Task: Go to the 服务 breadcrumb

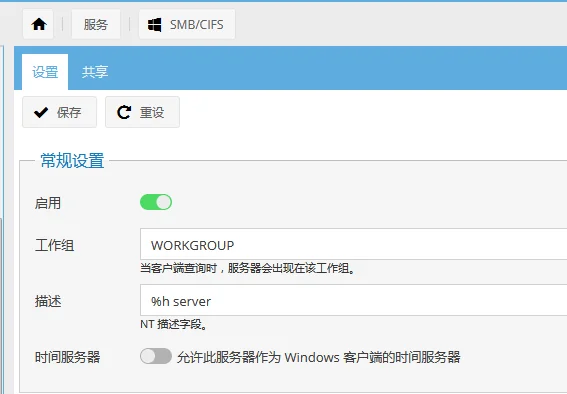Action: click(x=96, y=25)
